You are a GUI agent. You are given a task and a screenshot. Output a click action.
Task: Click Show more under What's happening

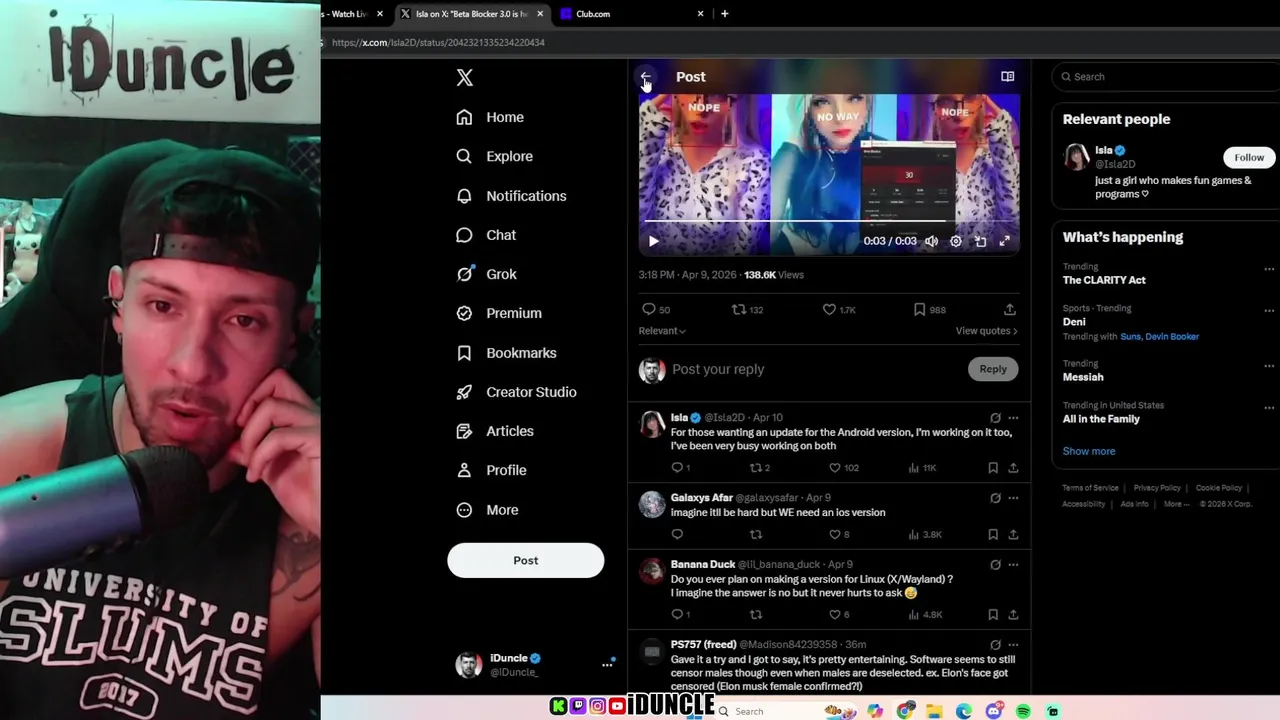(1089, 451)
